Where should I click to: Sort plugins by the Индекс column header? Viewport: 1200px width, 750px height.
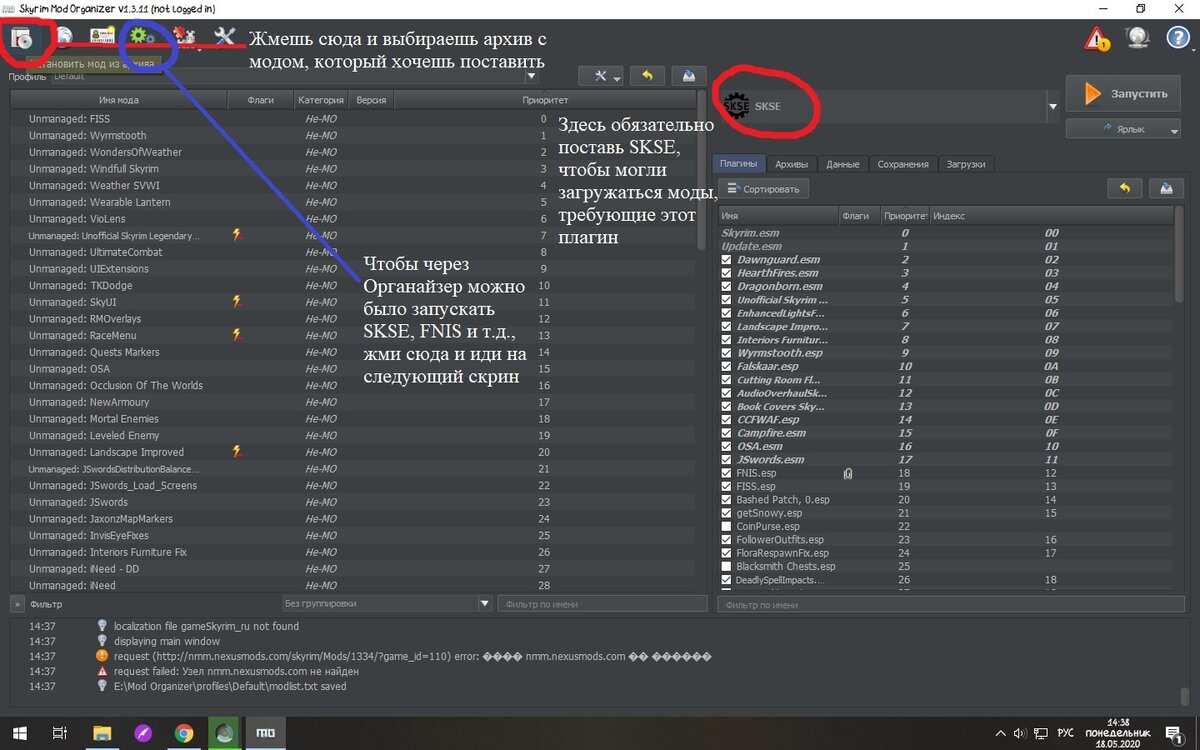(1052, 215)
